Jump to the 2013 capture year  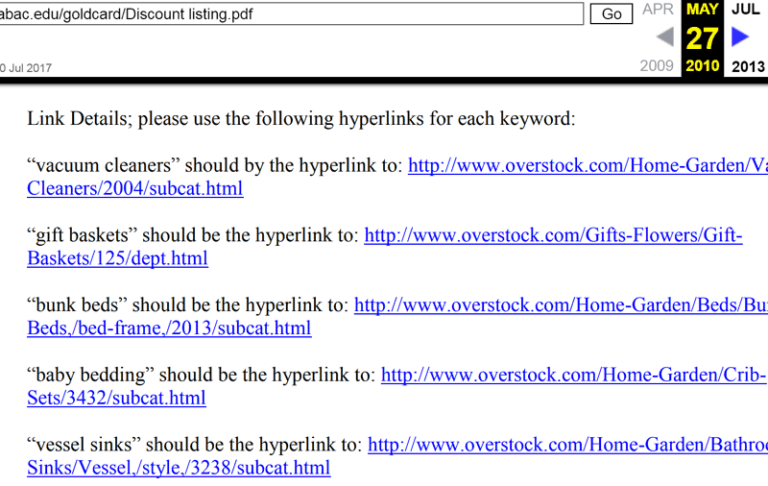coord(748,66)
